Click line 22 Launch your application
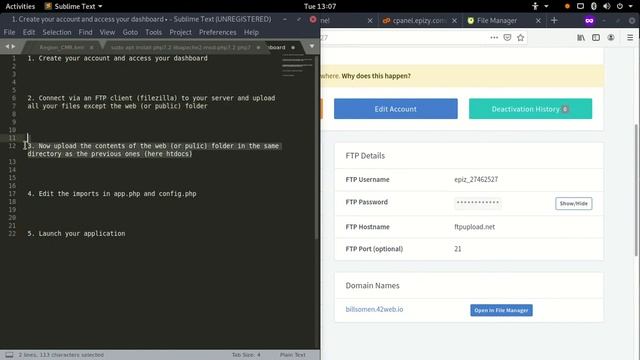This screenshot has width=640, height=360. [x=76, y=233]
